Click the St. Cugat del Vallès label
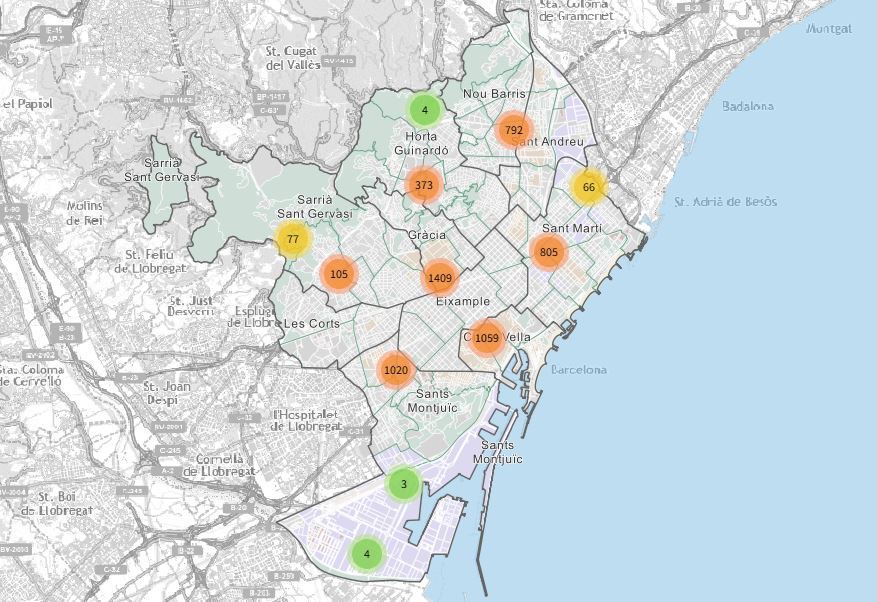Image resolution: width=877 pixels, height=602 pixels. coord(293,58)
